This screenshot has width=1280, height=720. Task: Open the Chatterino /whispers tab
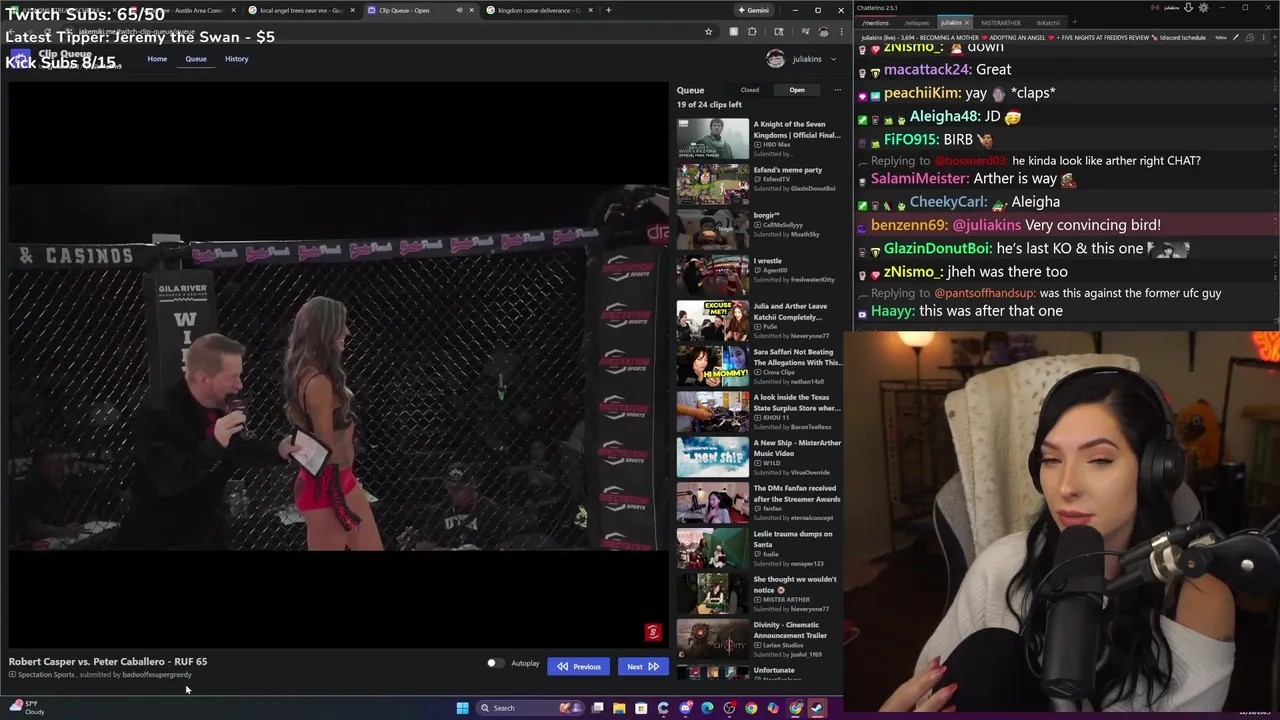pyautogui.click(x=917, y=22)
